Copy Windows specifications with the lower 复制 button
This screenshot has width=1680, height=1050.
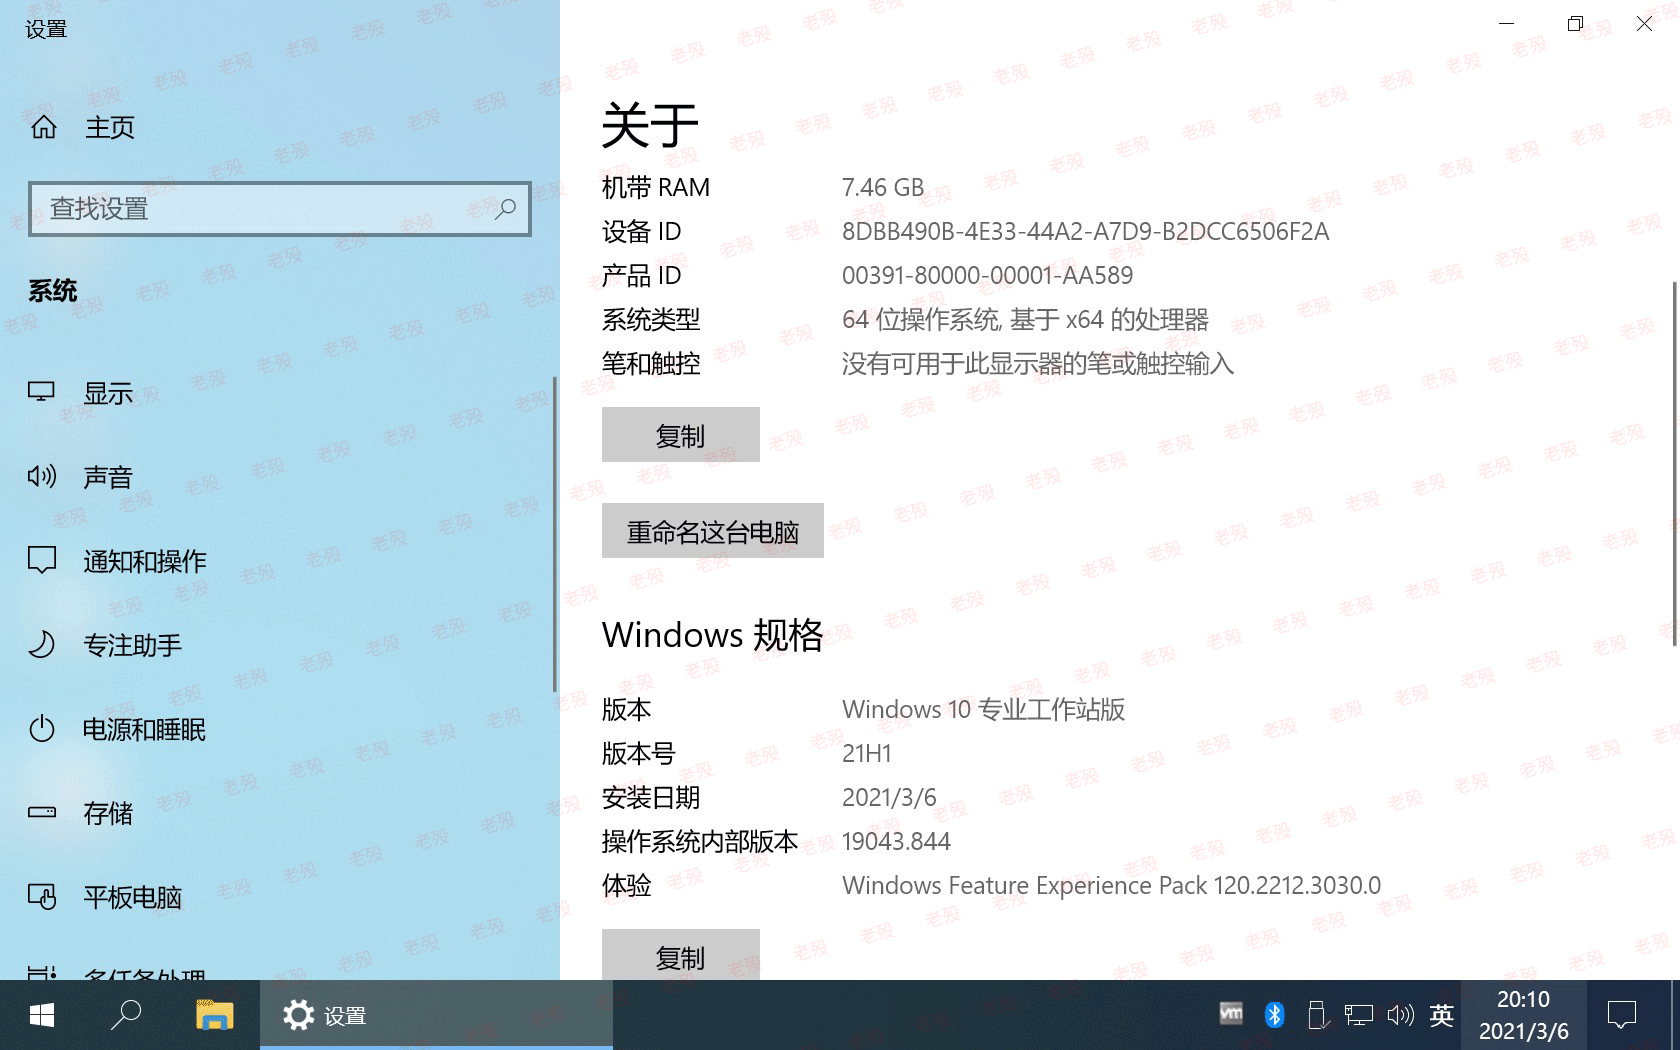[x=681, y=955]
